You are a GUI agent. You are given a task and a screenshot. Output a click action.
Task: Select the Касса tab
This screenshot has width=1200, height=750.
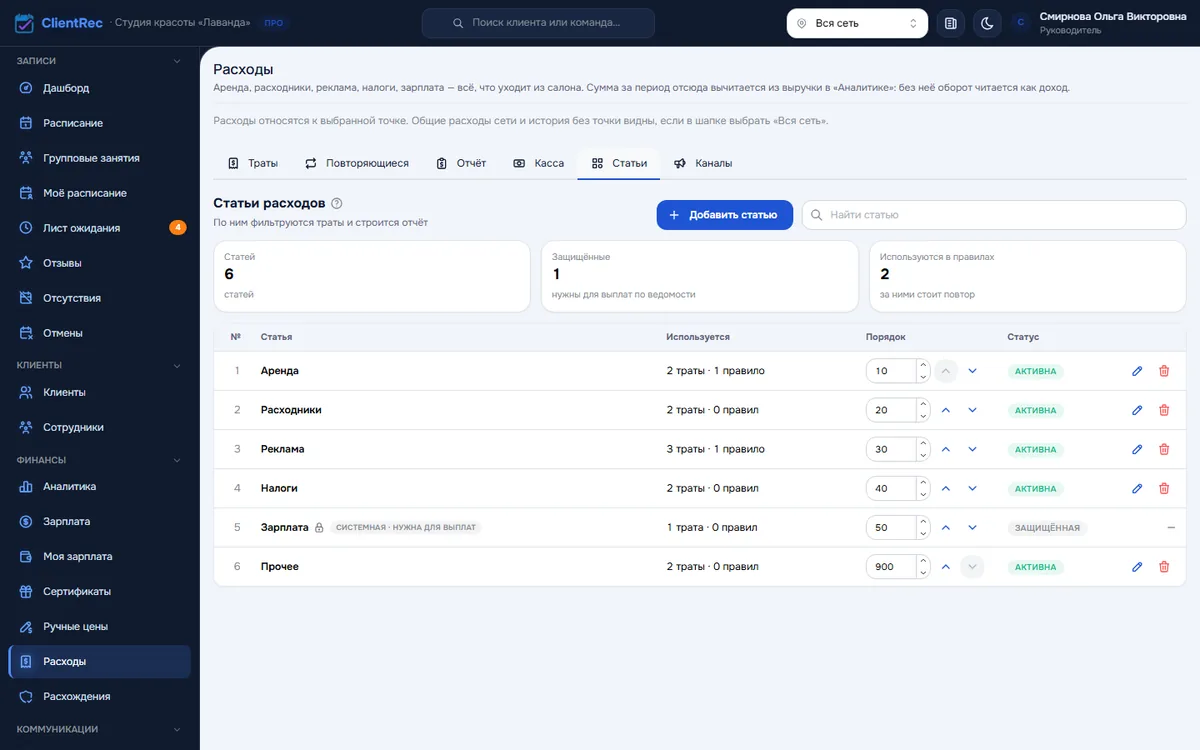538,163
